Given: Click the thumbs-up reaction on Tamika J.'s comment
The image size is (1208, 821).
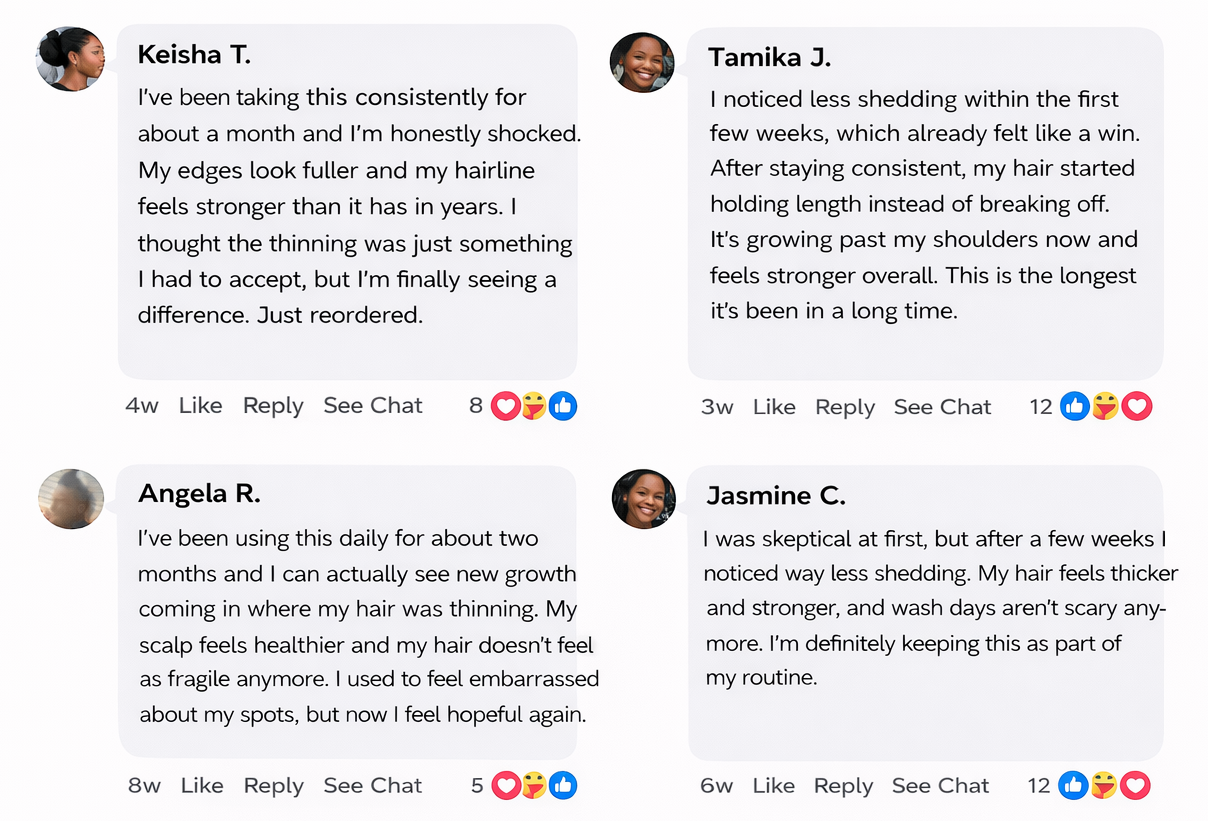Looking at the screenshot, I should tap(1074, 406).
